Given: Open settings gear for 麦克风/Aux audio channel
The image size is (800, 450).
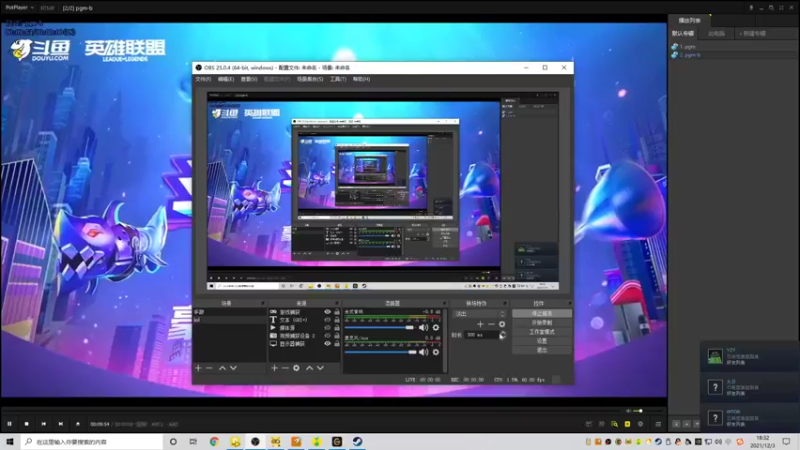Looking at the screenshot, I should tap(436, 352).
